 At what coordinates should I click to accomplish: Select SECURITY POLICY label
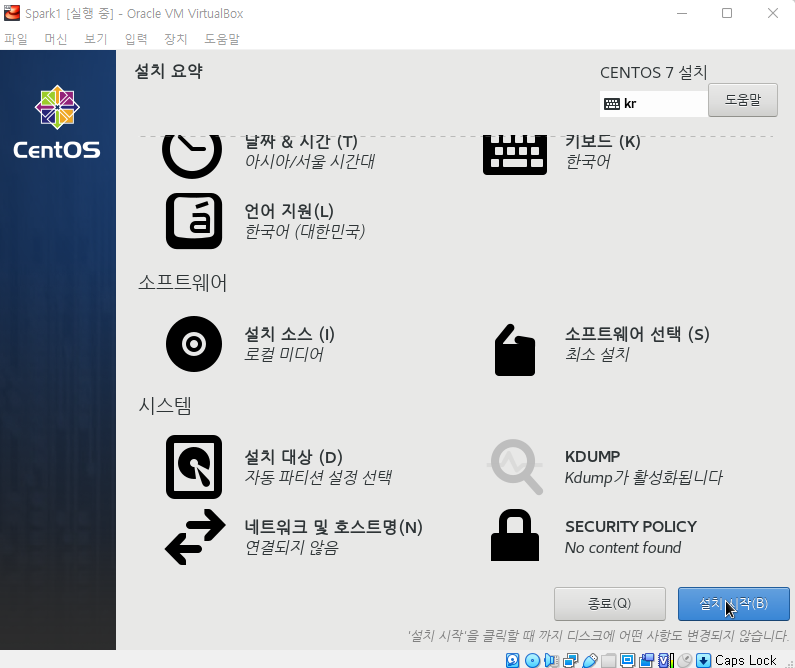click(631, 527)
